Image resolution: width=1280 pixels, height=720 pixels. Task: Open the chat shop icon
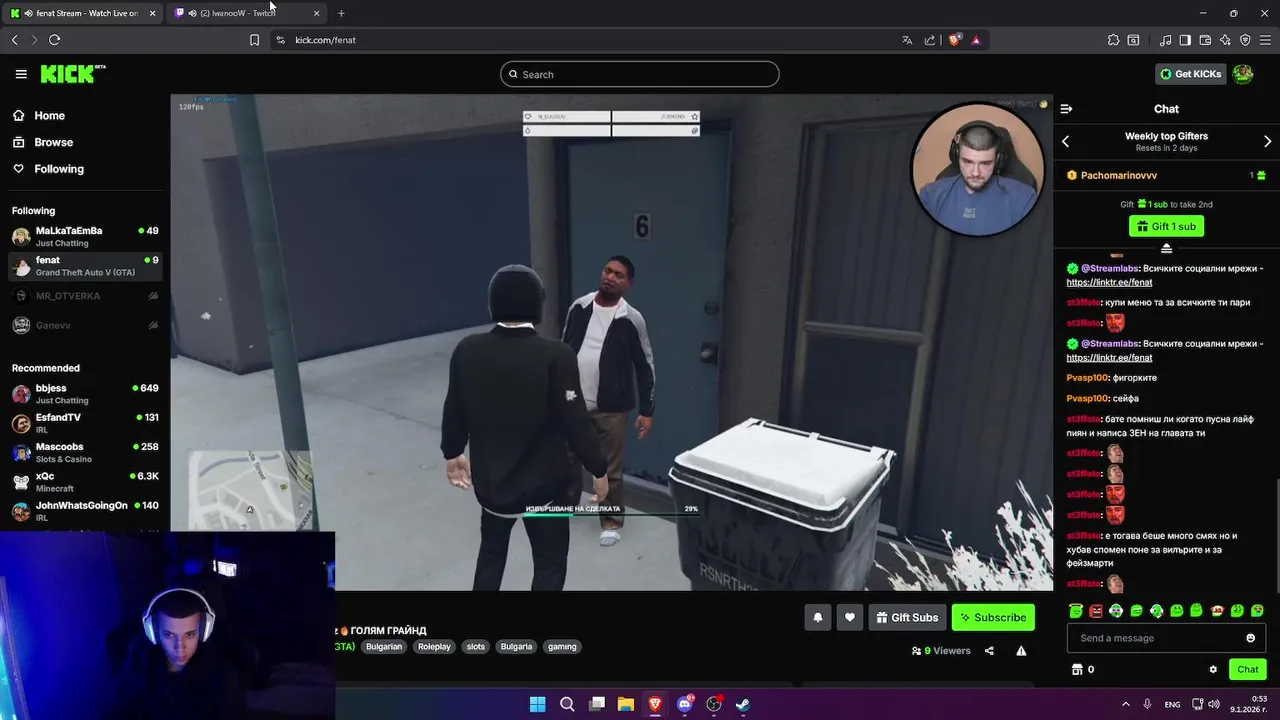pyautogui.click(x=1077, y=670)
